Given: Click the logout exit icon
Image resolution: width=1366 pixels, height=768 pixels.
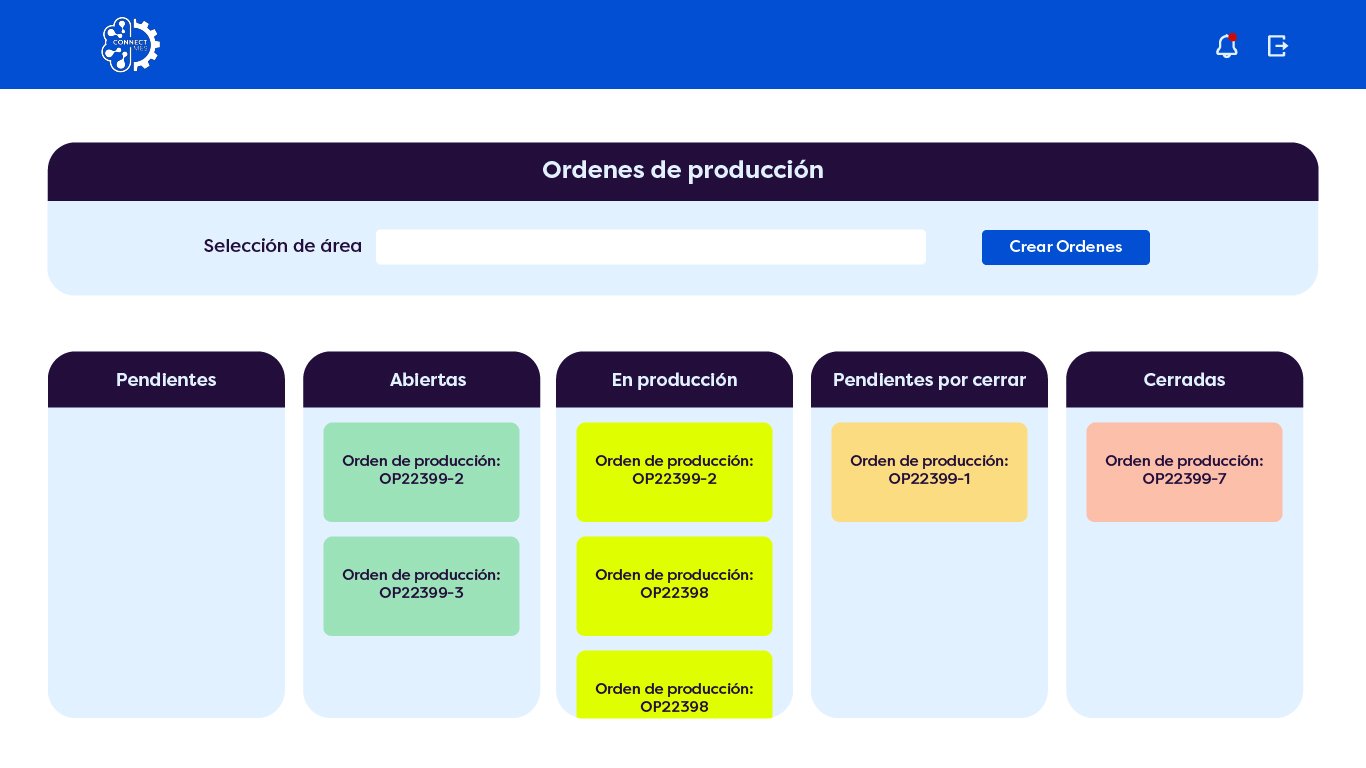Looking at the screenshot, I should [1278, 46].
